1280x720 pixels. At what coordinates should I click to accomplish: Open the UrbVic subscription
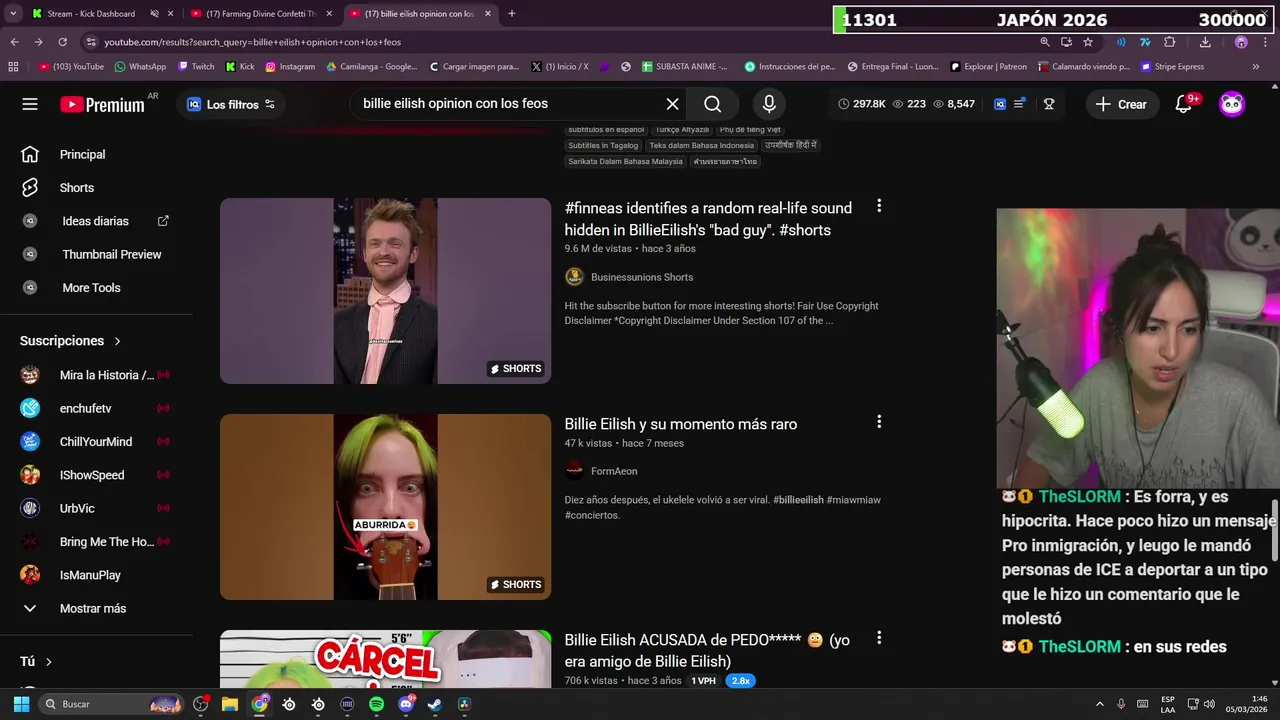[96, 508]
